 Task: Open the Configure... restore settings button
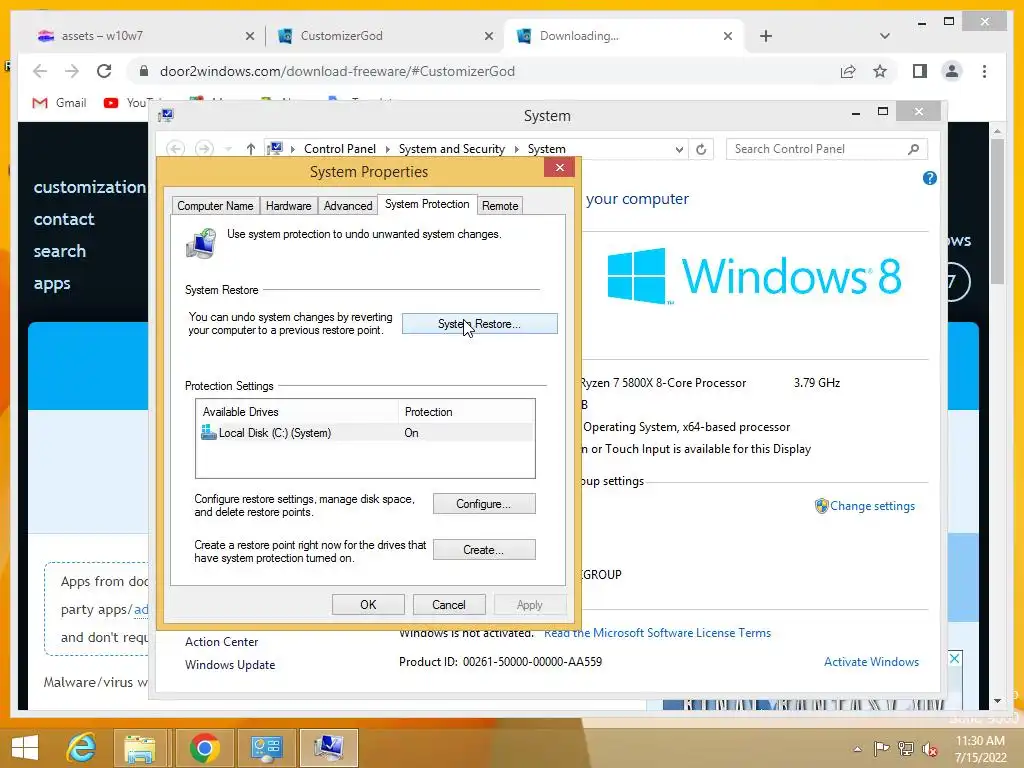(484, 504)
